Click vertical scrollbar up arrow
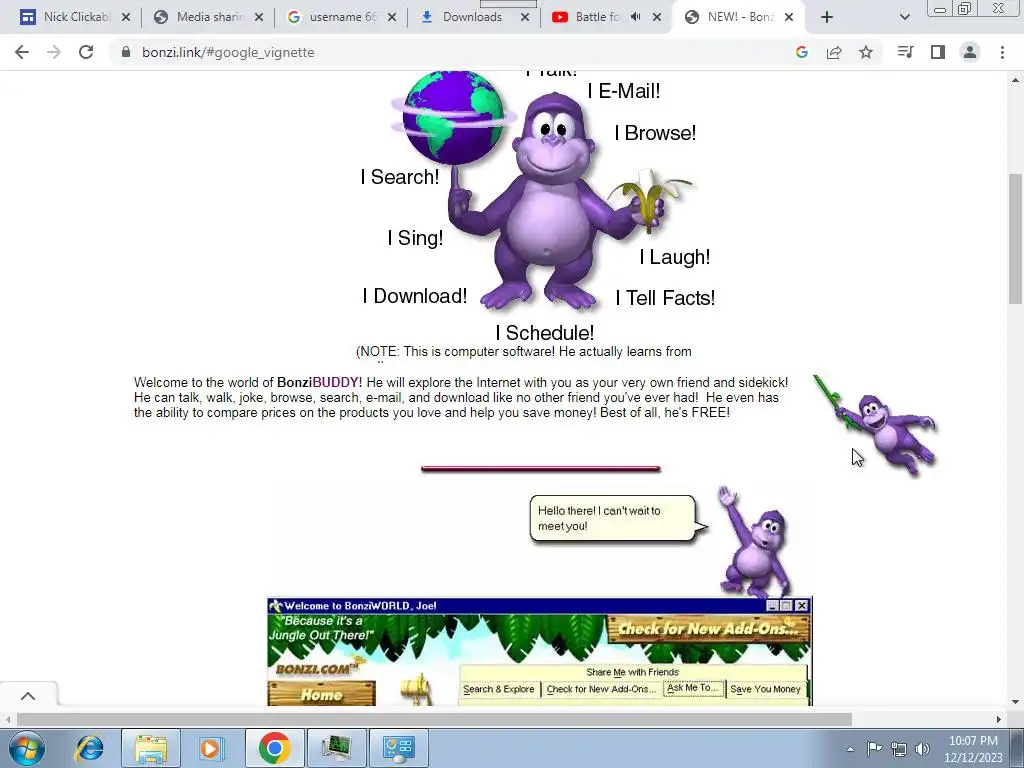This screenshot has width=1024, height=768. pos(1016,80)
